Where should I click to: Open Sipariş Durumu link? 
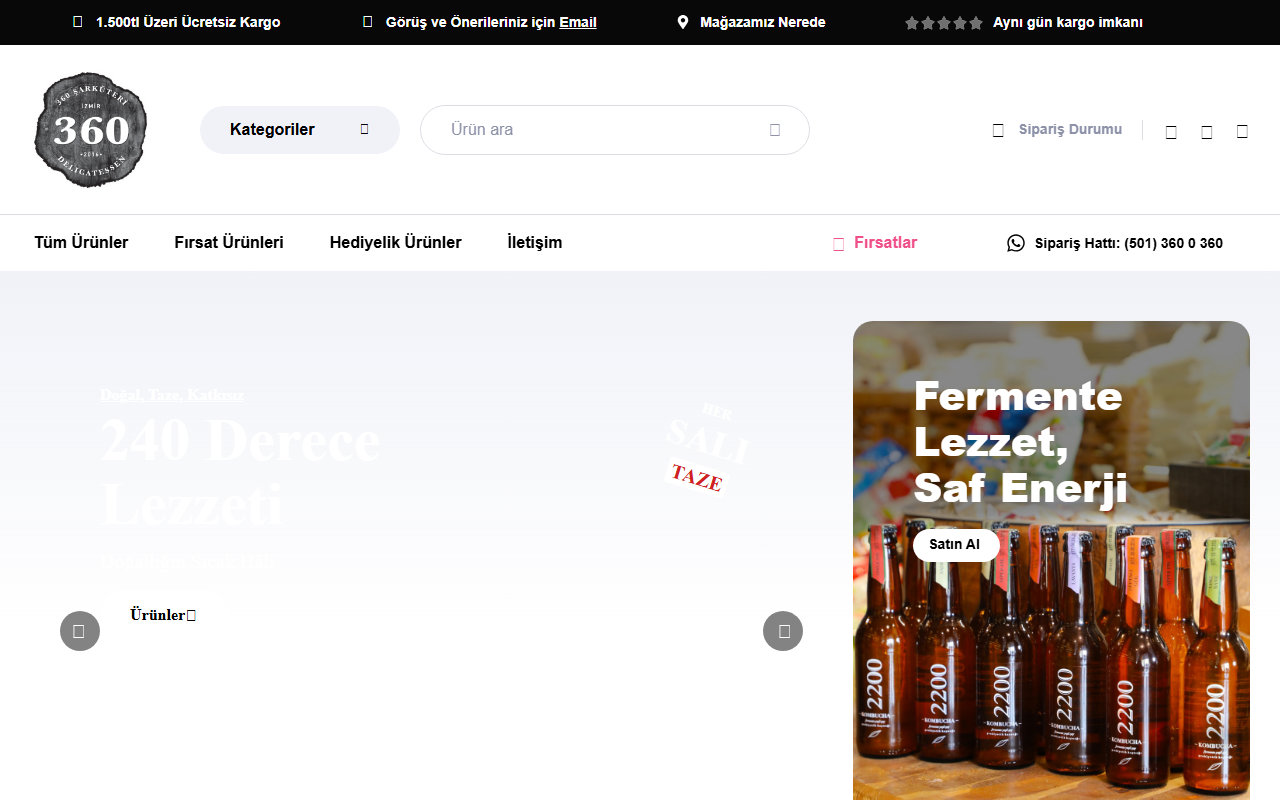pyautogui.click(x=1070, y=129)
